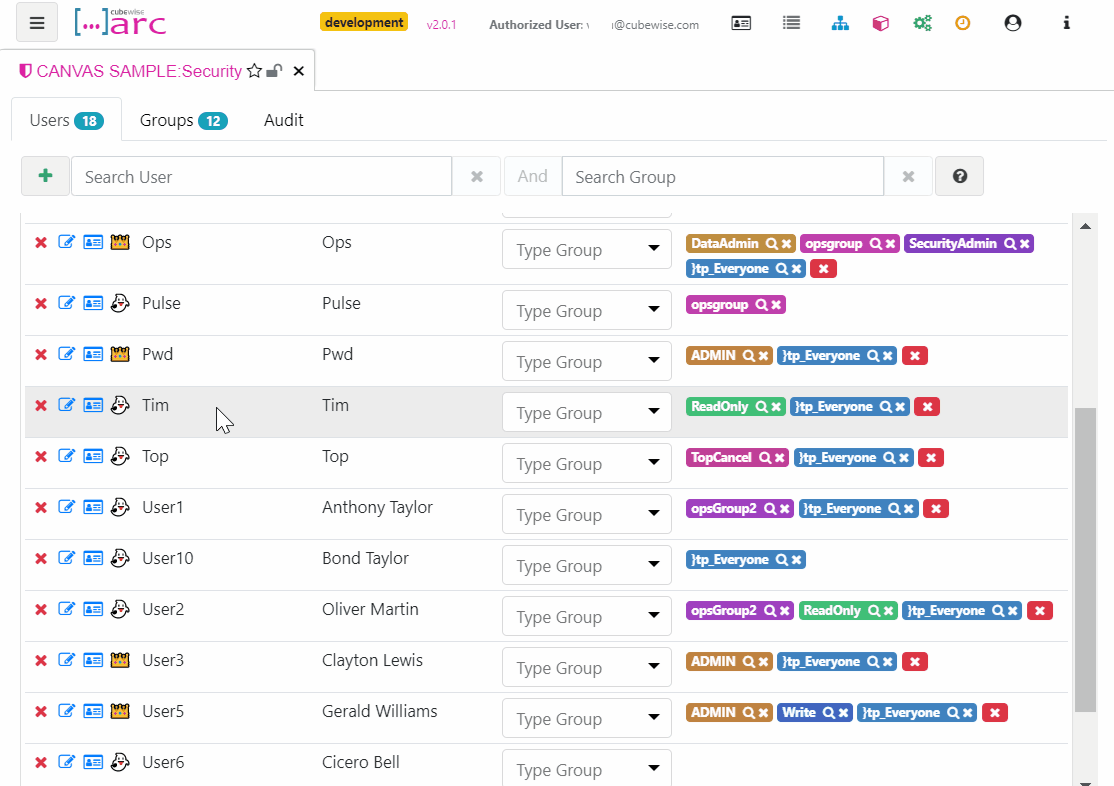1114x786 pixels.
Task: Click the green plus add user button
Action: point(45,176)
